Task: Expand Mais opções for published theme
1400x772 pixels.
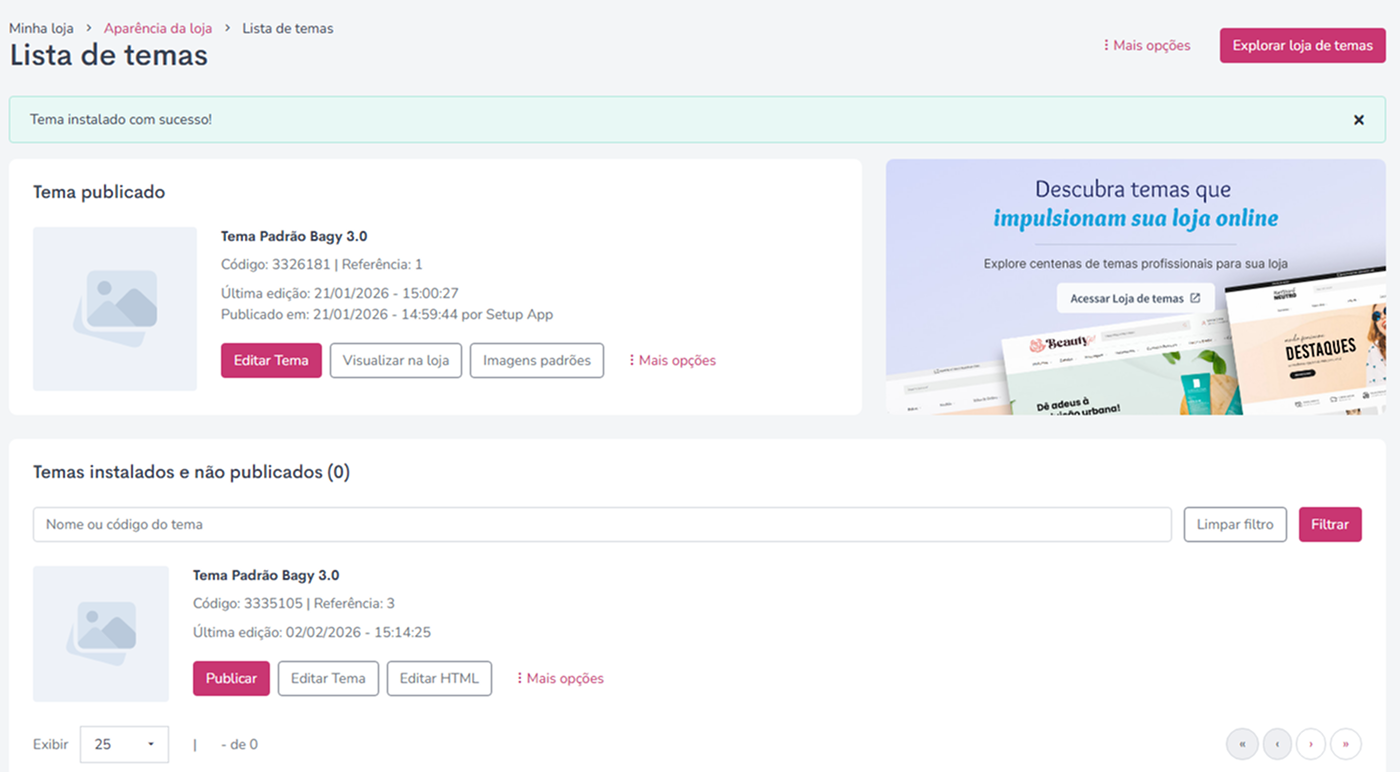Action: 672,360
